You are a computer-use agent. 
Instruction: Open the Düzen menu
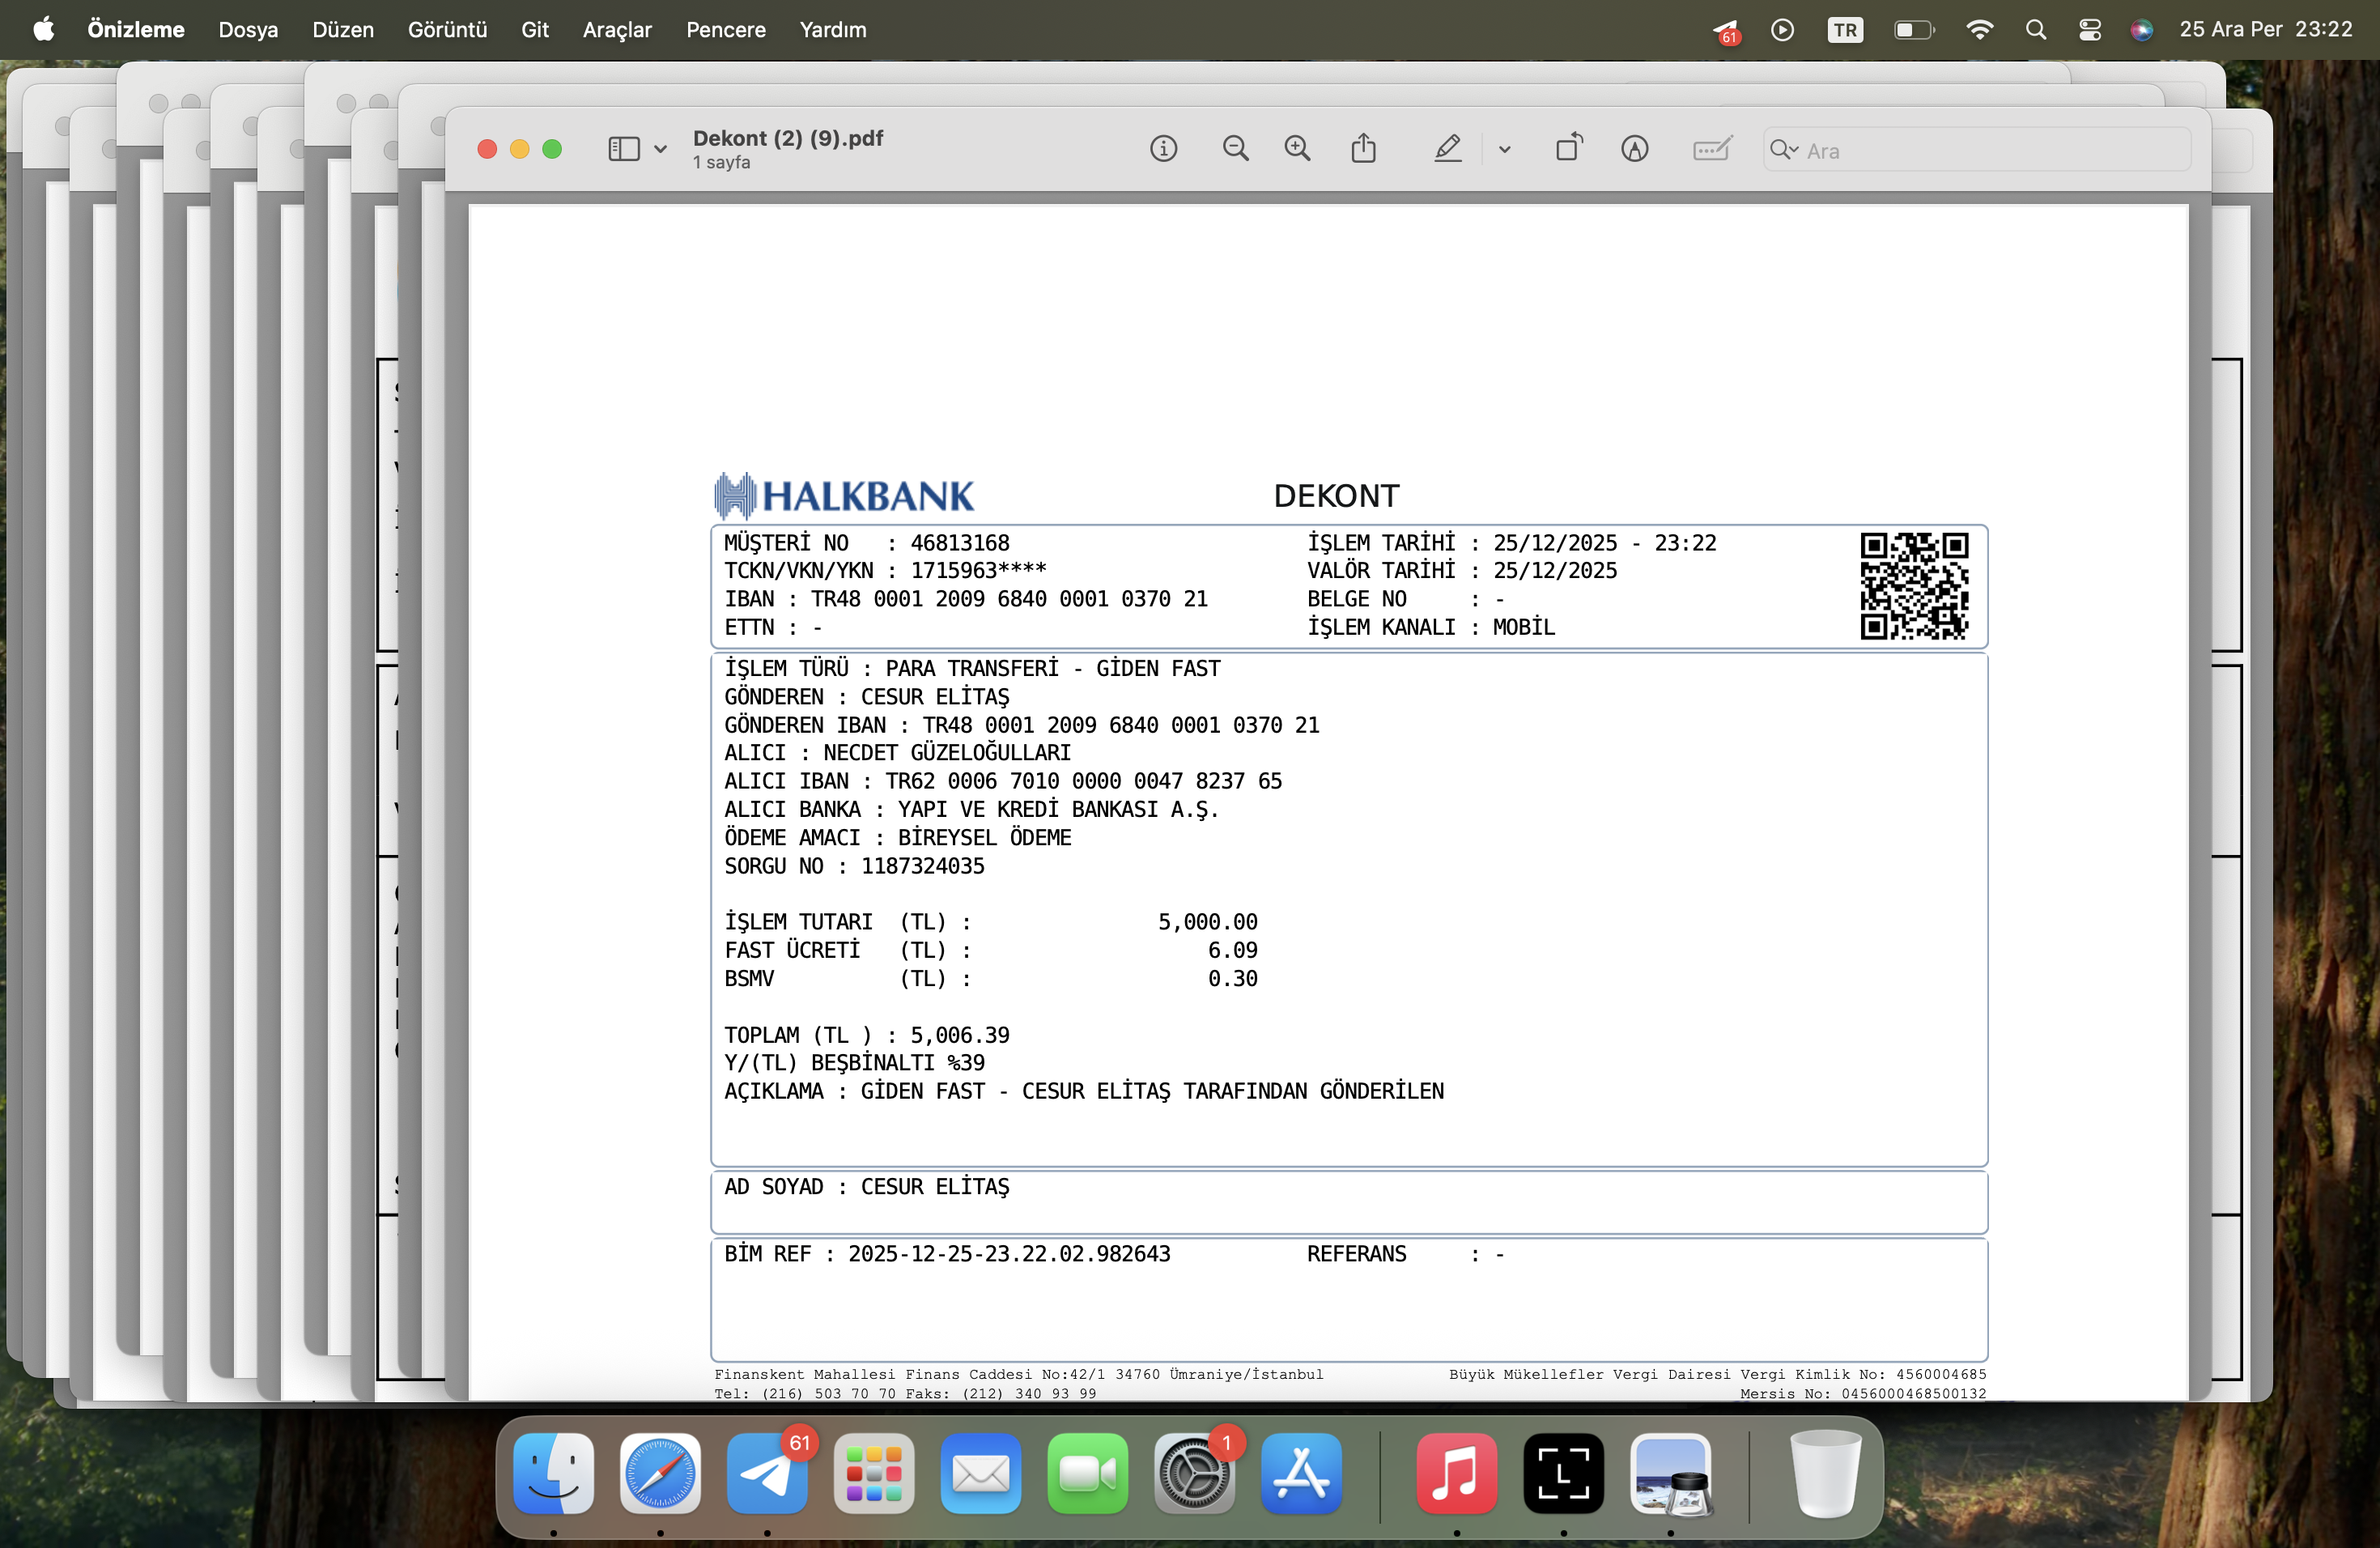(343, 29)
